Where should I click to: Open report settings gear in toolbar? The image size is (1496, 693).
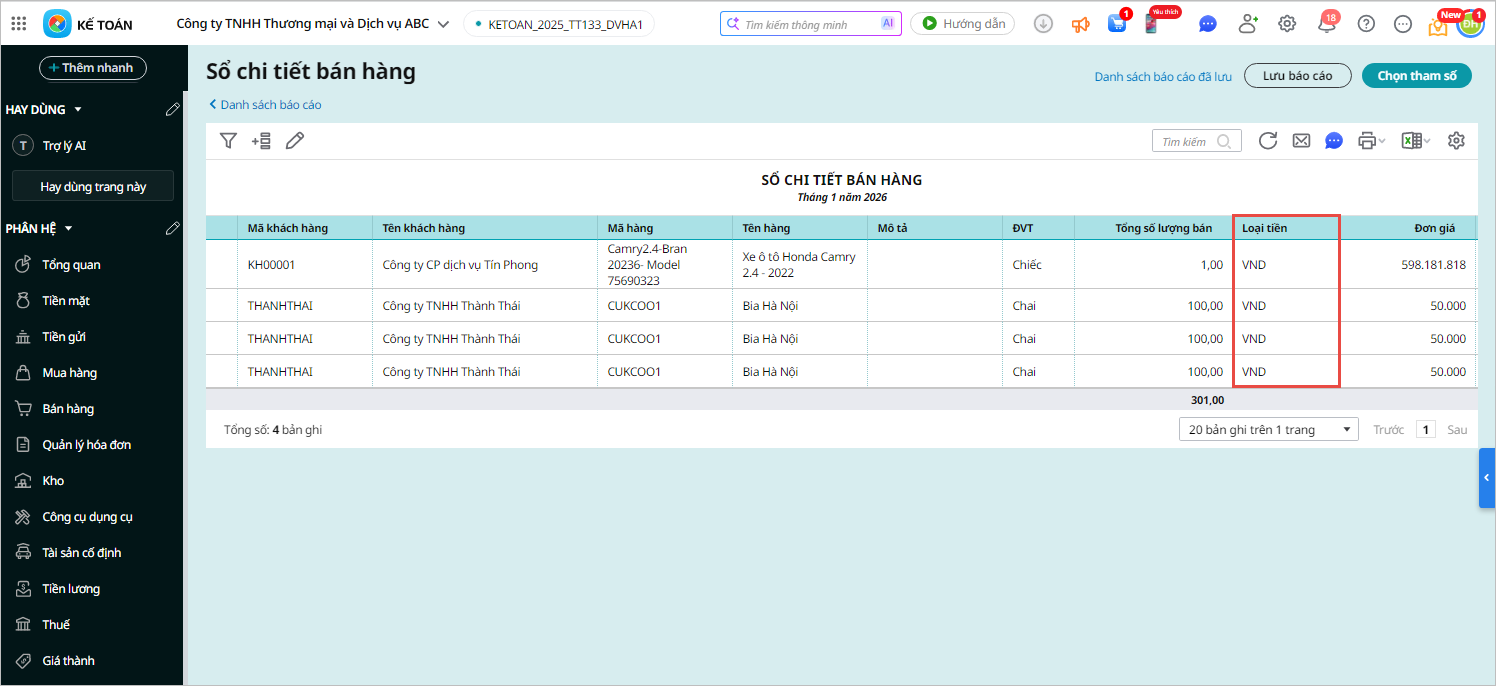point(1456,141)
